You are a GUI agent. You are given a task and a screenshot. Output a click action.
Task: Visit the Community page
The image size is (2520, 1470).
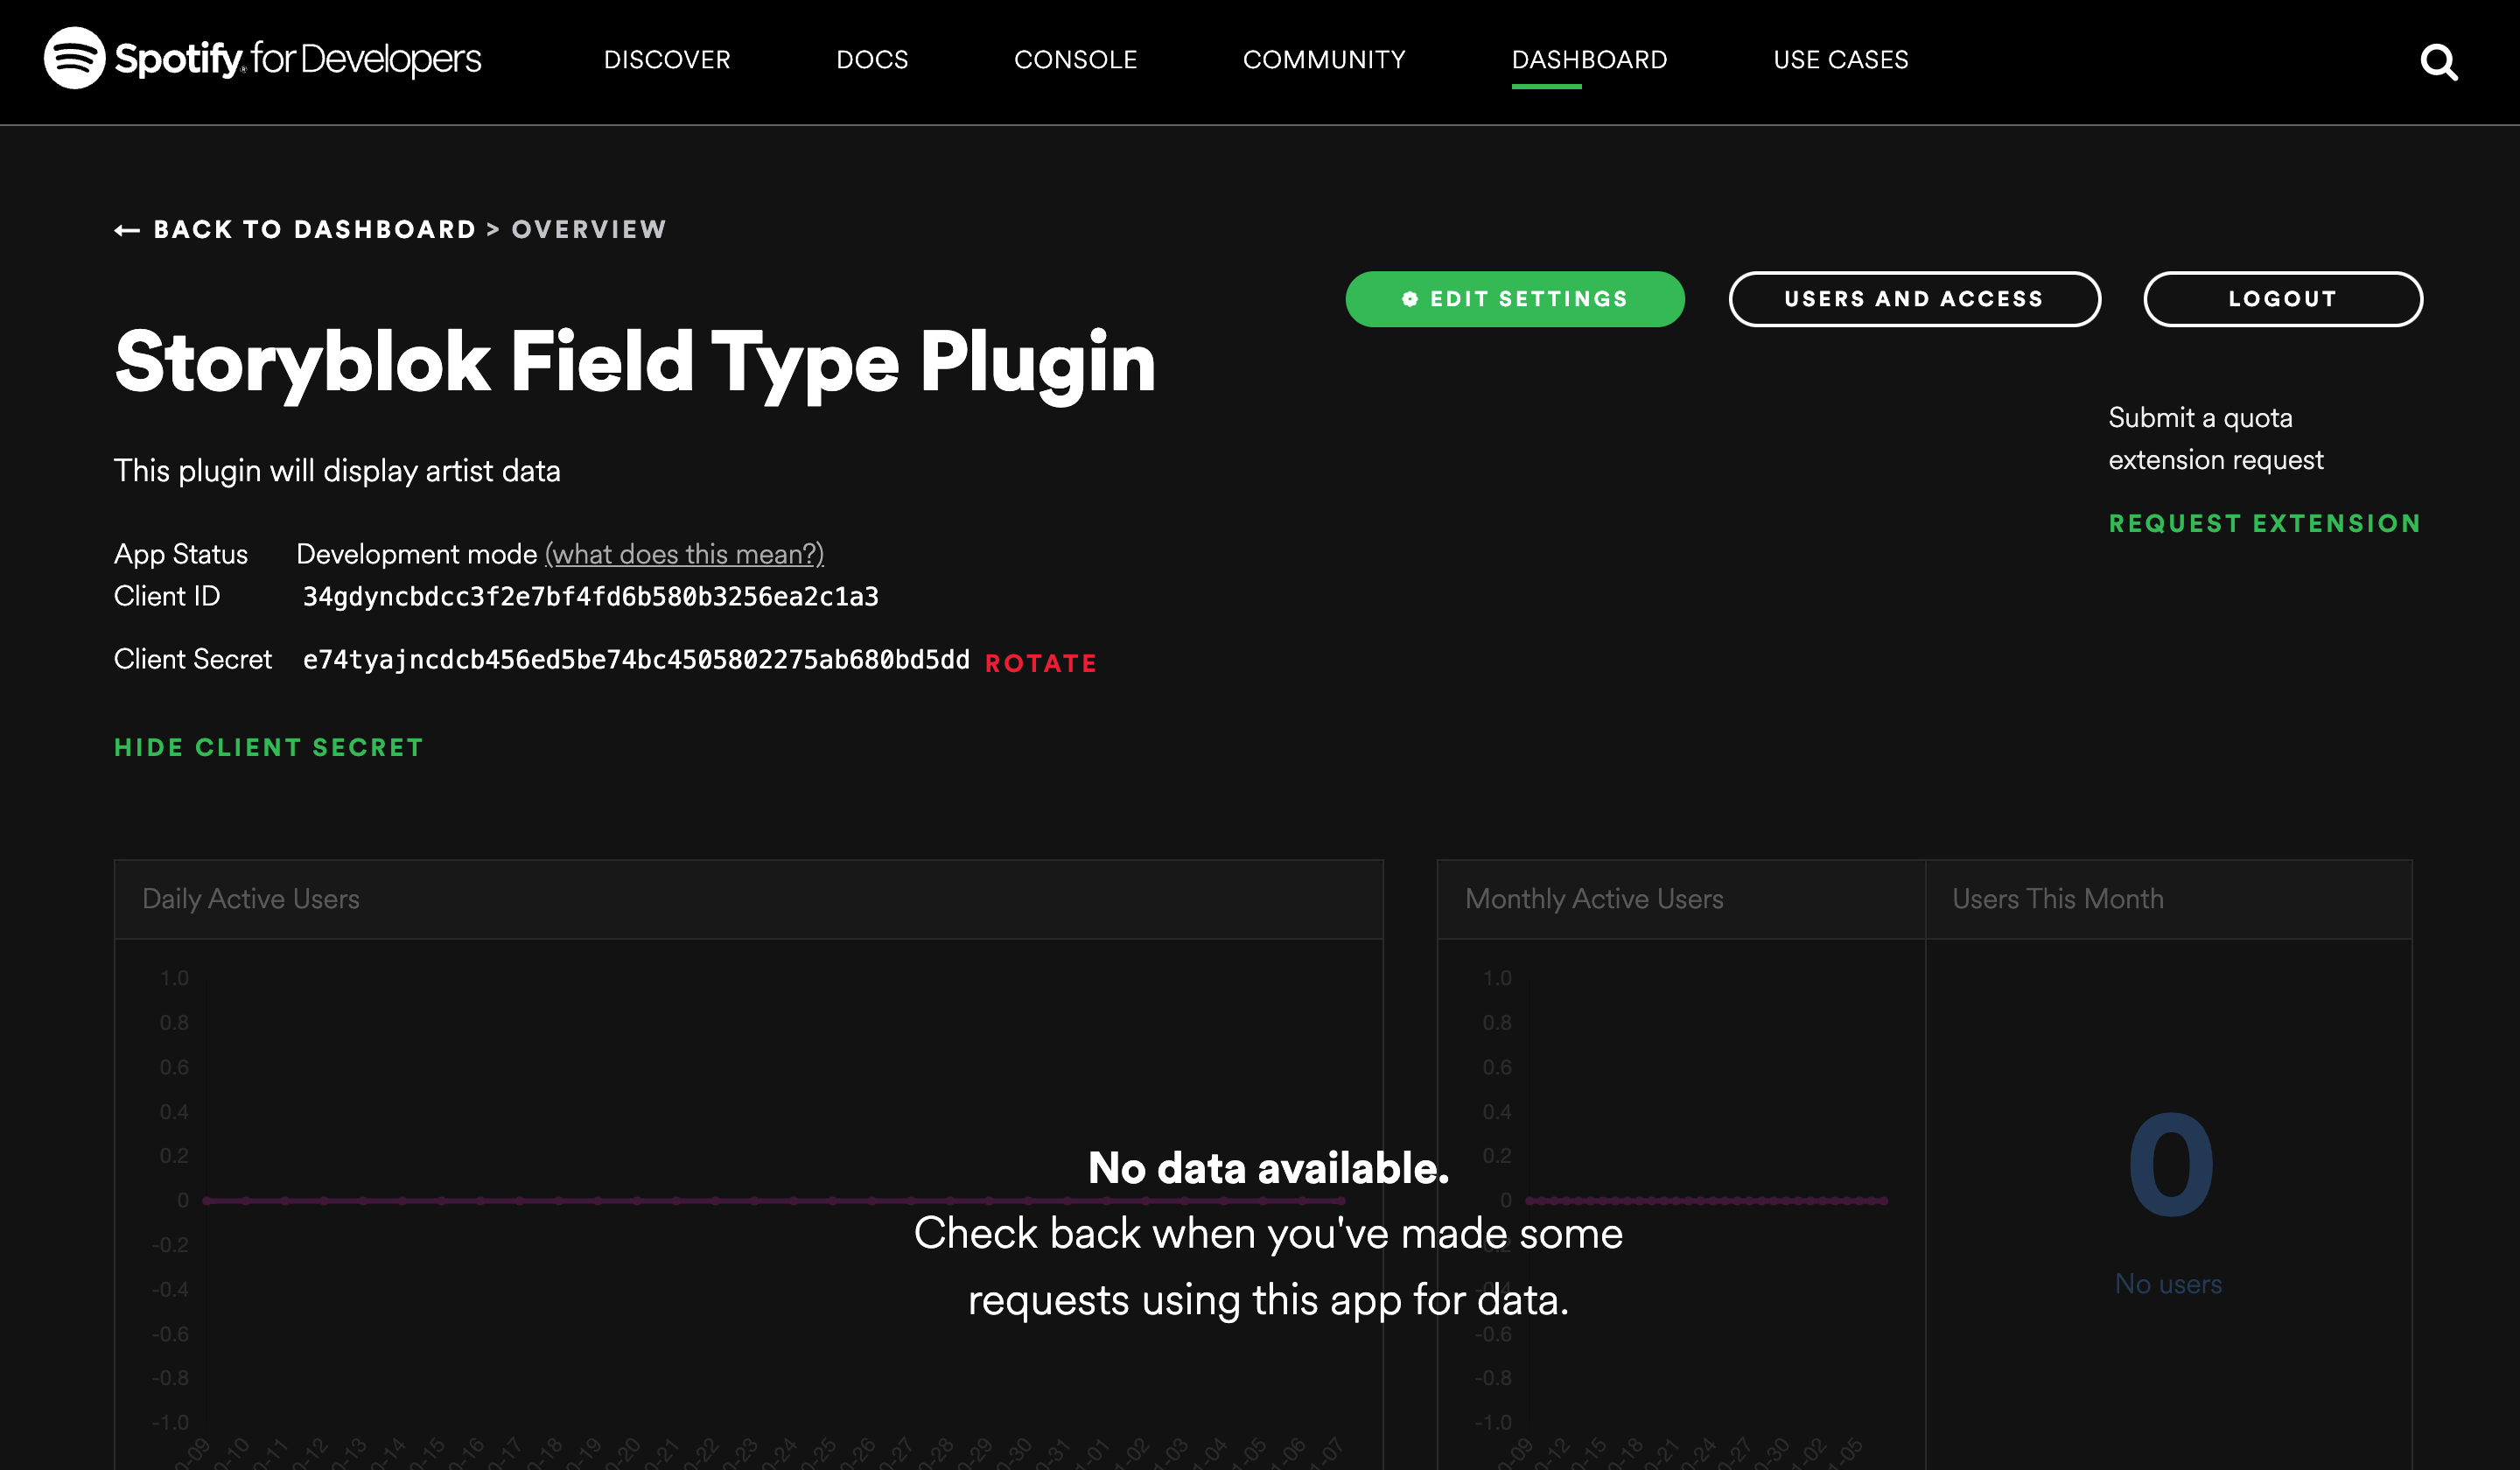(x=1324, y=60)
